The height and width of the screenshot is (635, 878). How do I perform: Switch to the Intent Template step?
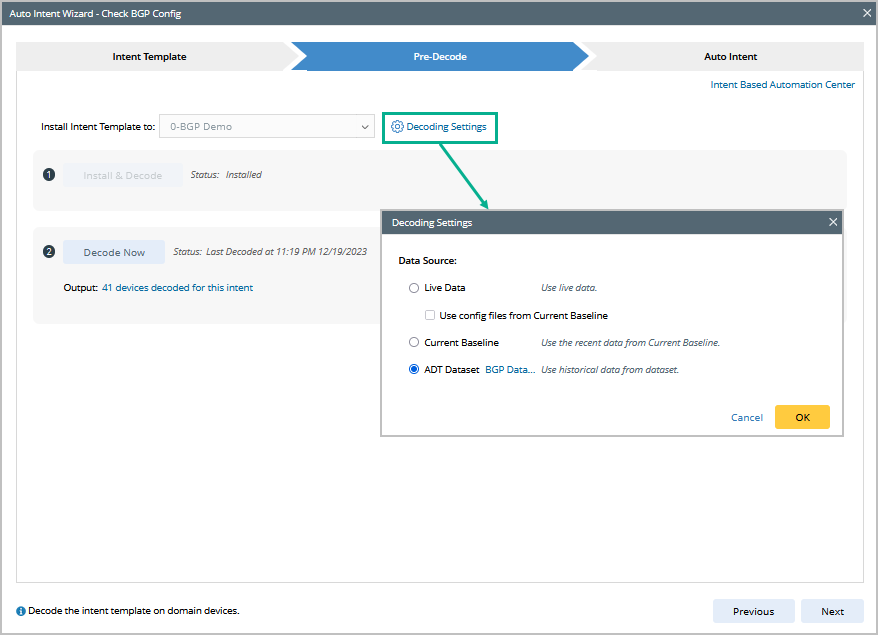pos(149,57)
